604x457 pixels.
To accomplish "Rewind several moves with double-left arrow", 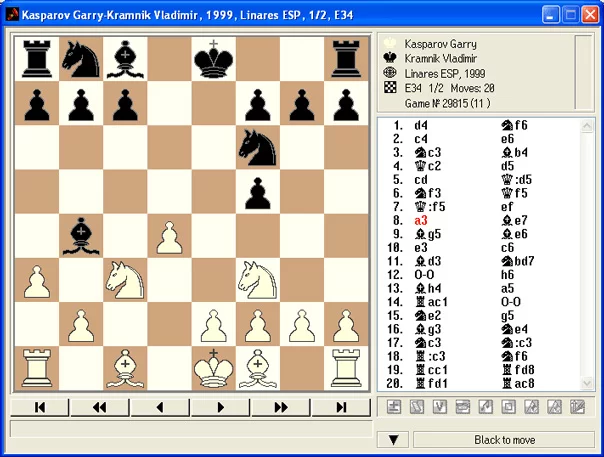I will [100, 407].
